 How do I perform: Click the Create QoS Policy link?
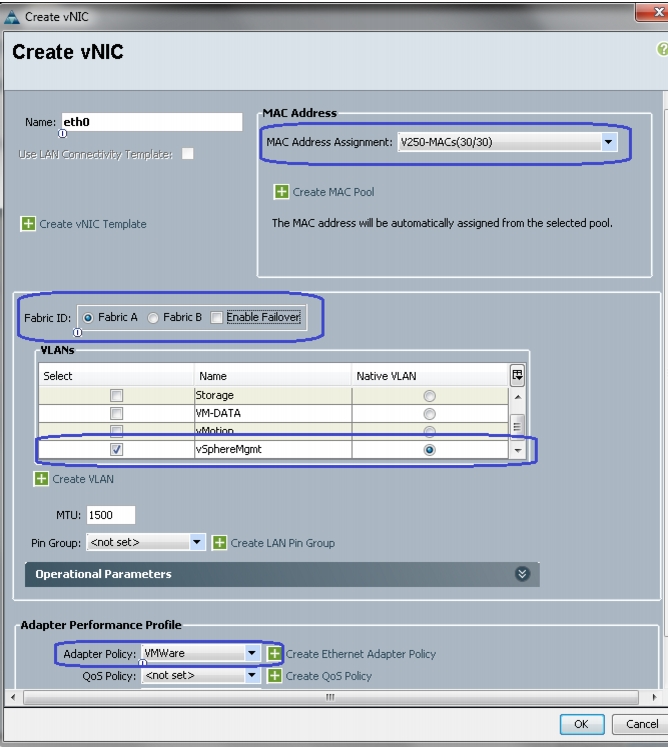point(328,676)
